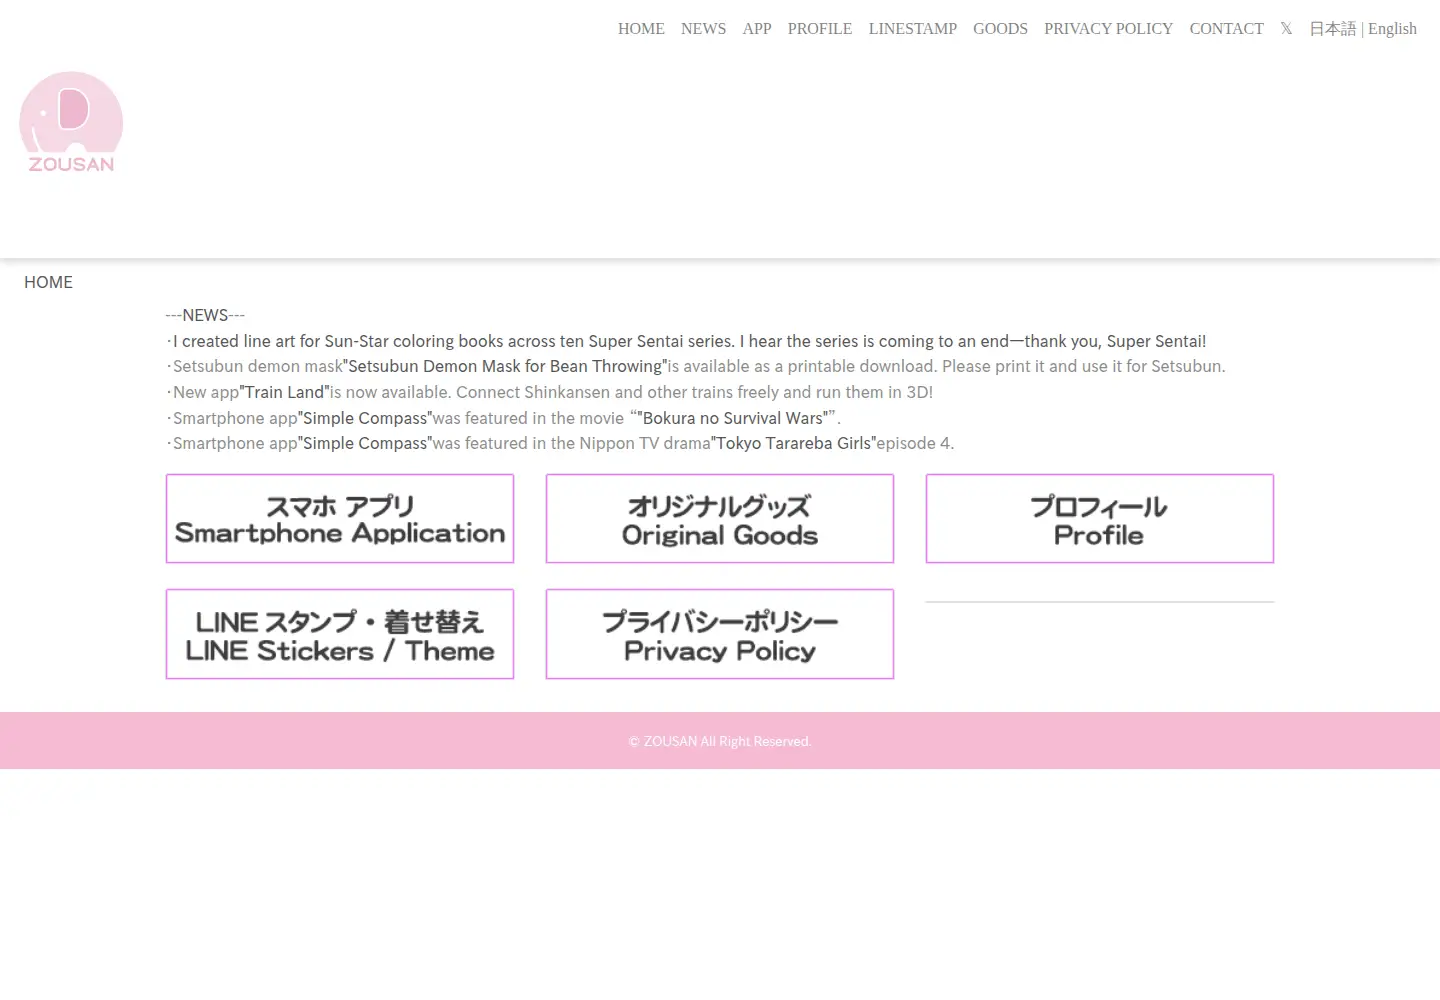This screenshot has width=1440, height=1000.
Task: Open LINESTAMP in the navigation bar
Action: click(x=913, y=29)
